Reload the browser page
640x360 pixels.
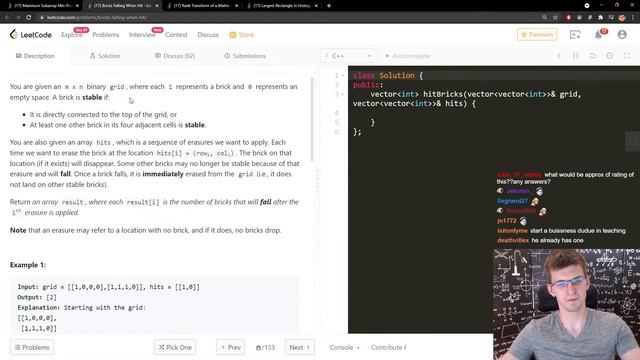tap(29, 17)
